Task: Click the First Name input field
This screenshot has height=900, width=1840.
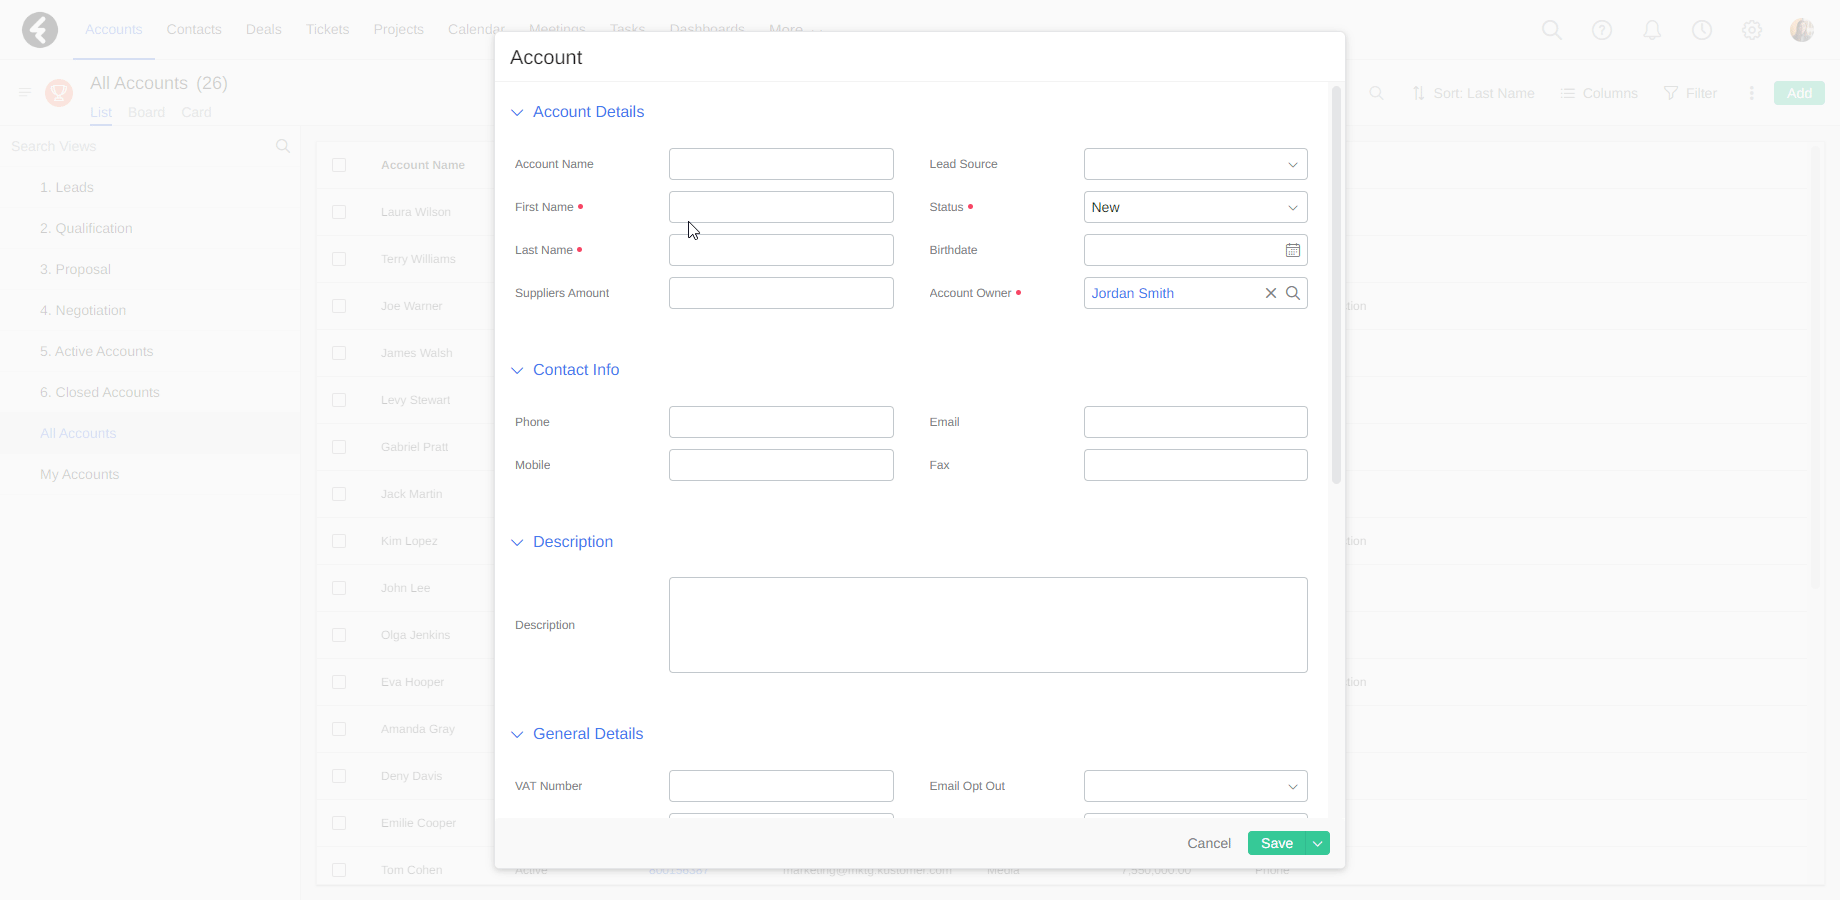Action: point(781,207)
